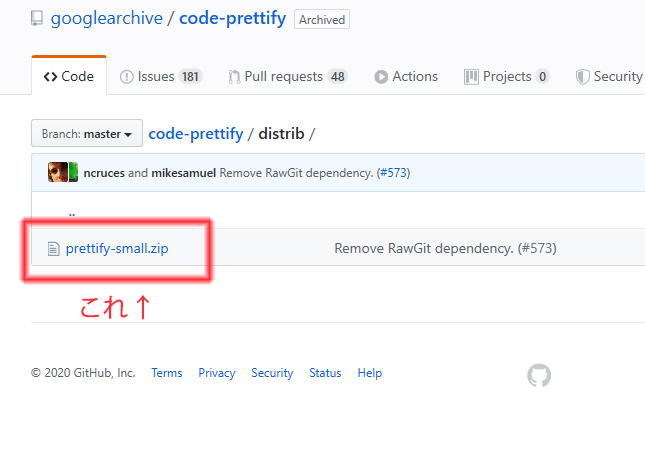This screenshot has width=645, height=466.
Task: Open the code-prettify repository title link
Action: (x=232, y=19)
